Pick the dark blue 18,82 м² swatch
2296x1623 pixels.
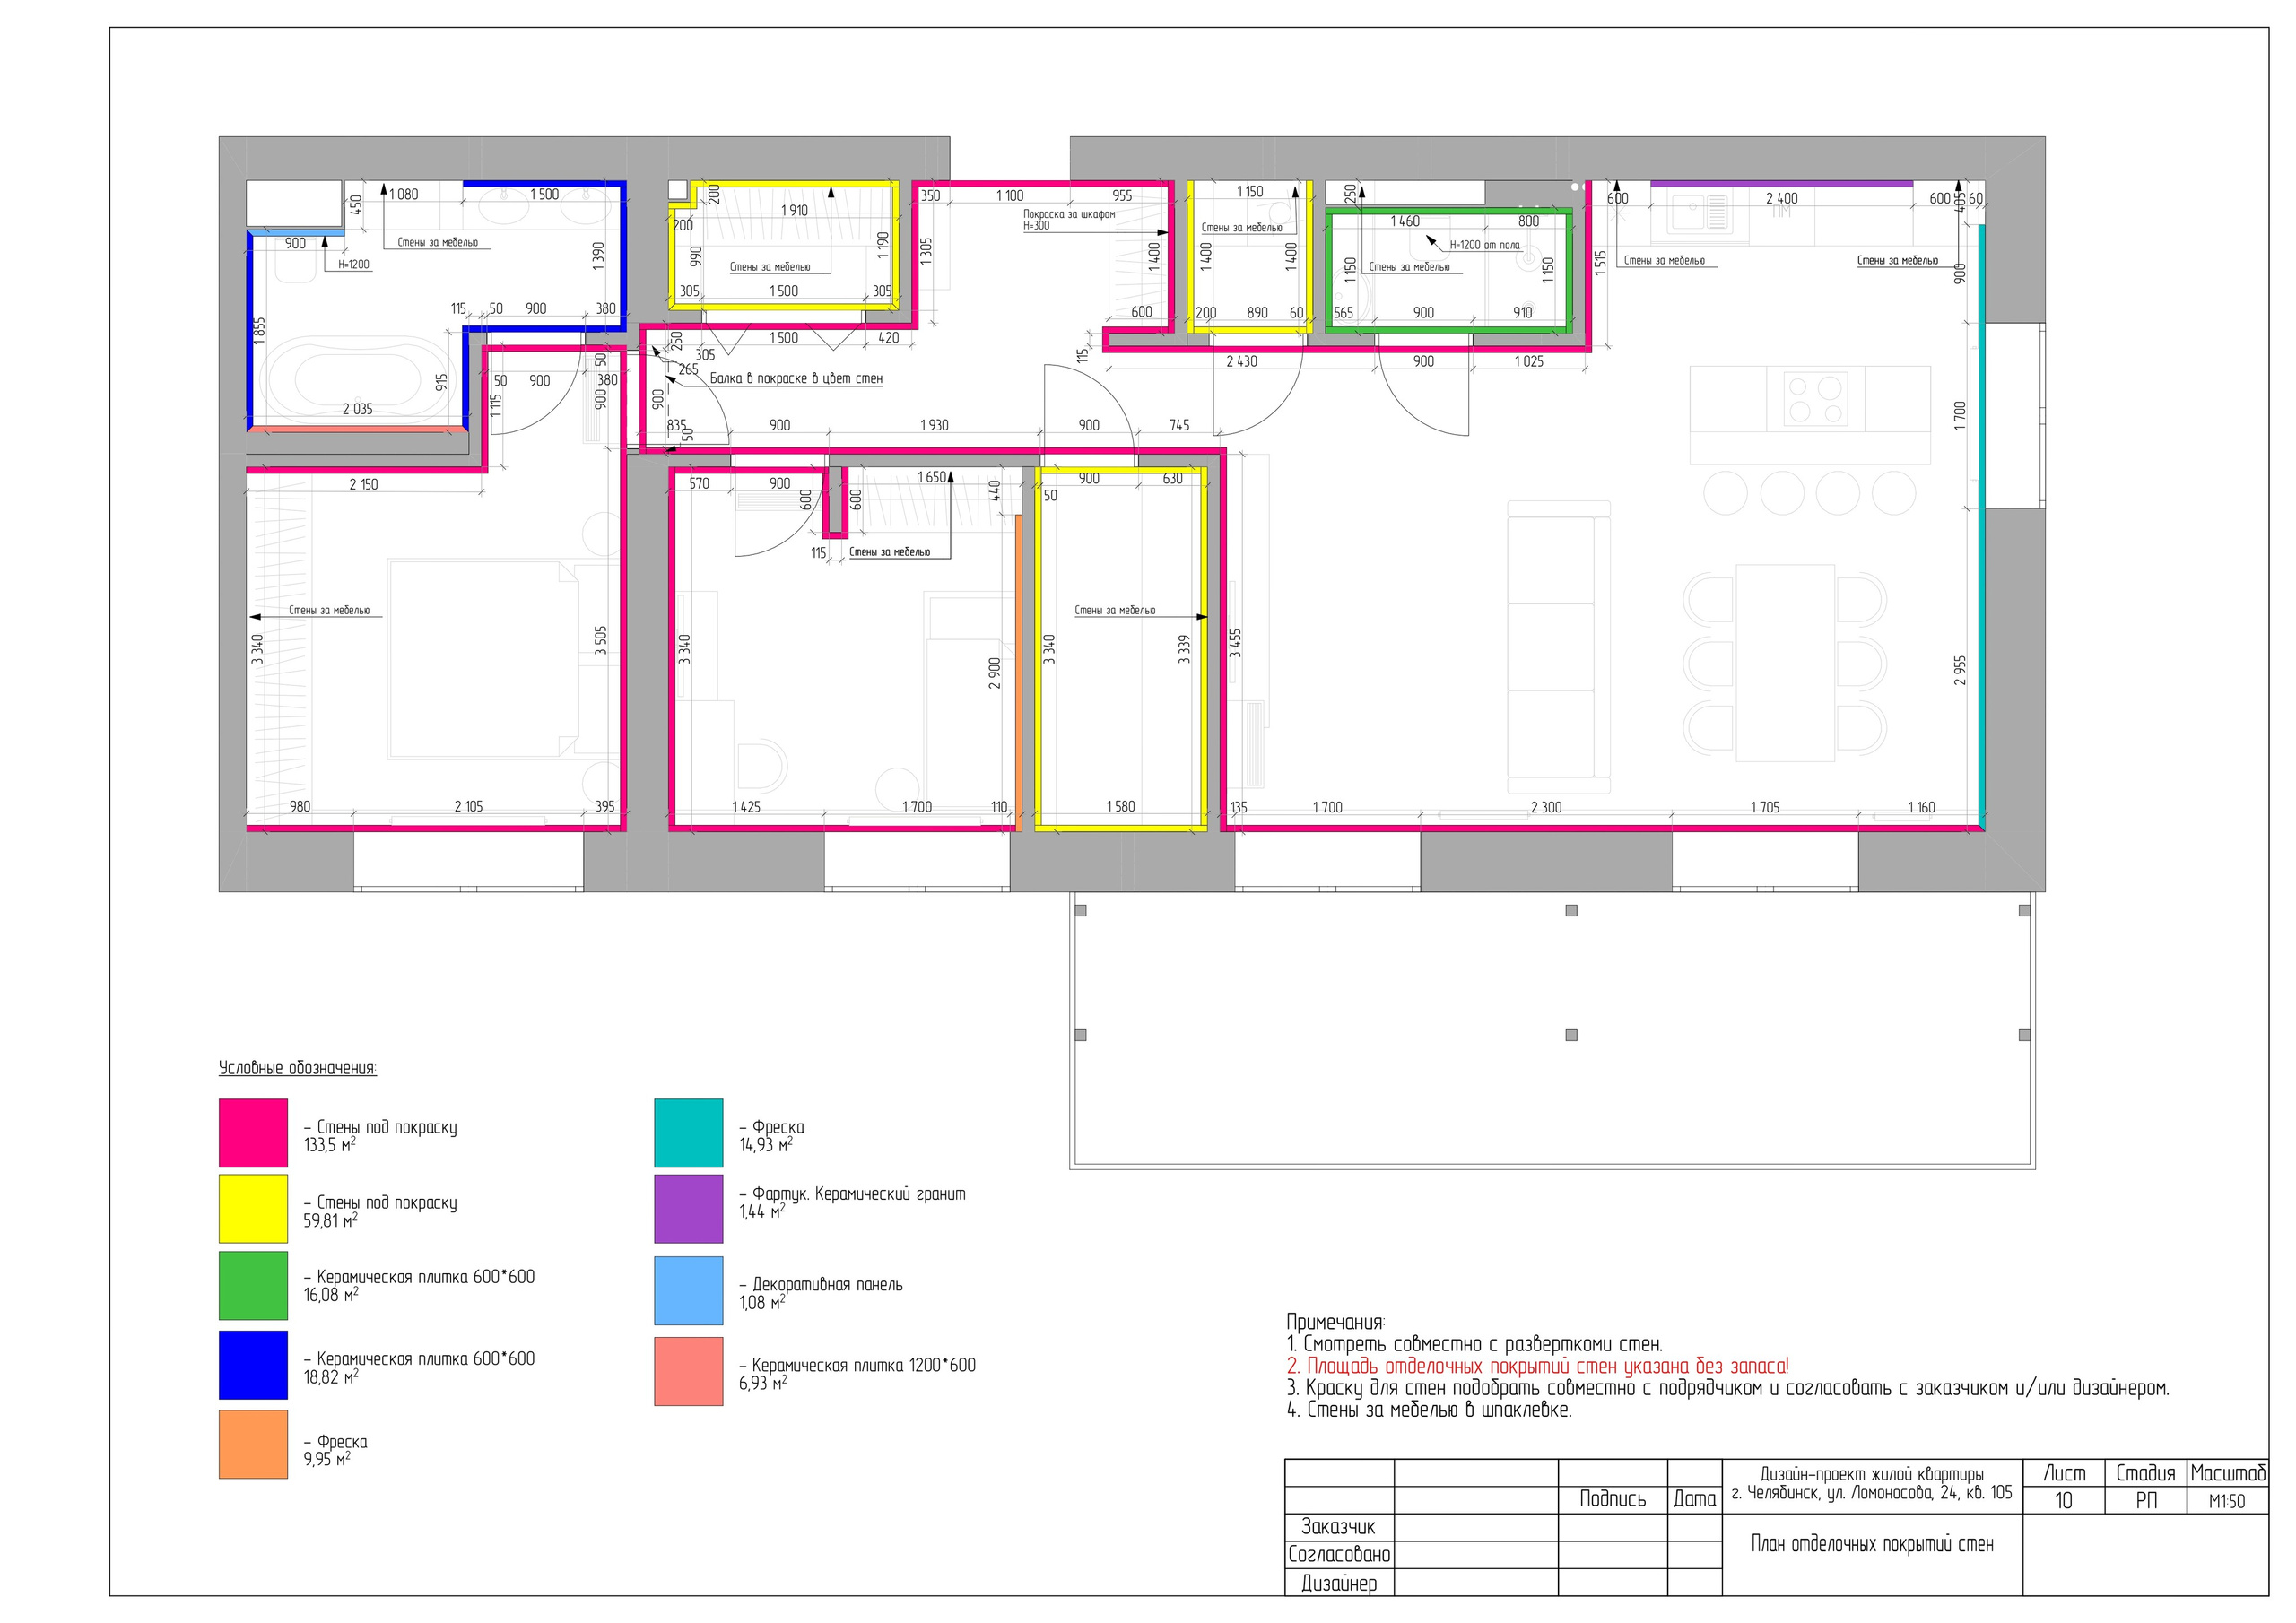pyautogui.click(x=253, y=1364)
